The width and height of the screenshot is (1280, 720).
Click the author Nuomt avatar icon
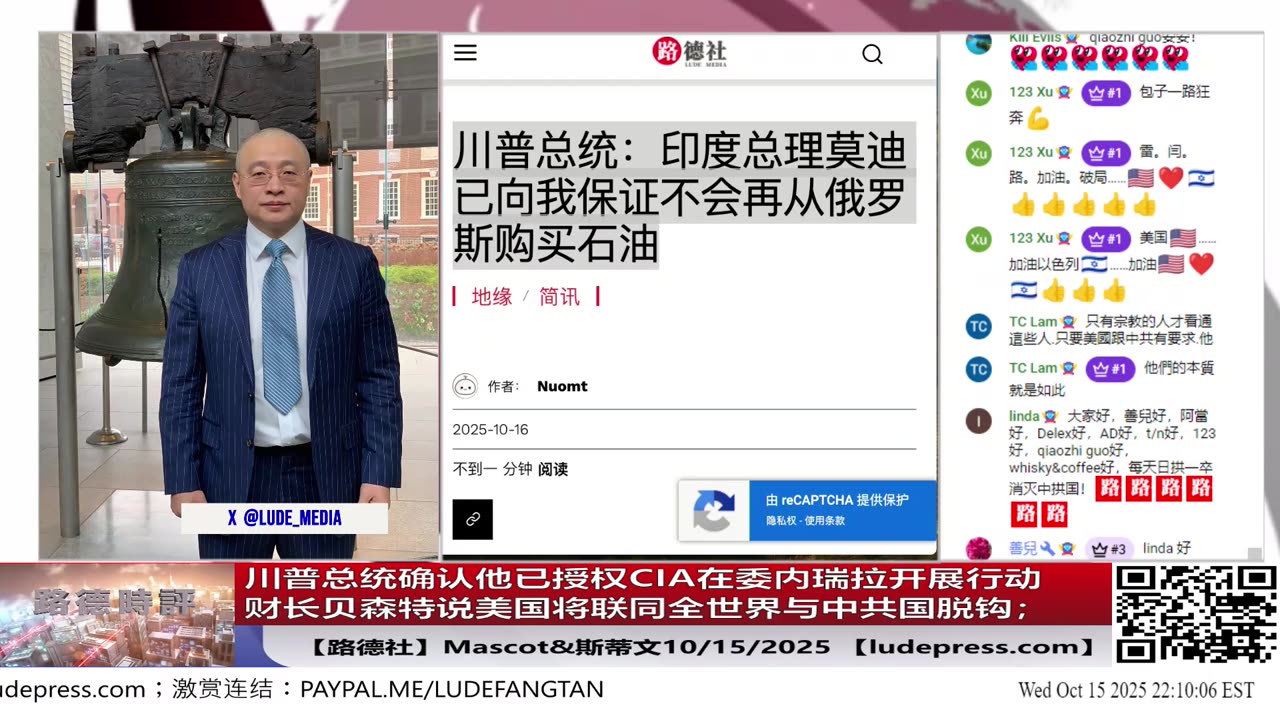(x=465, y=386)
